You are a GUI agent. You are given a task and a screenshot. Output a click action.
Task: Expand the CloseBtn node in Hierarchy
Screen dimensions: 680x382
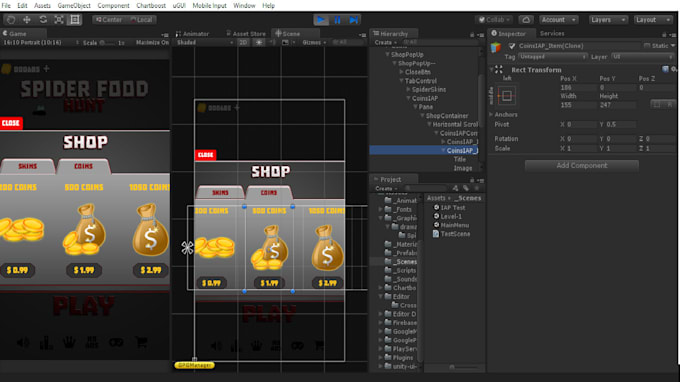401,72
